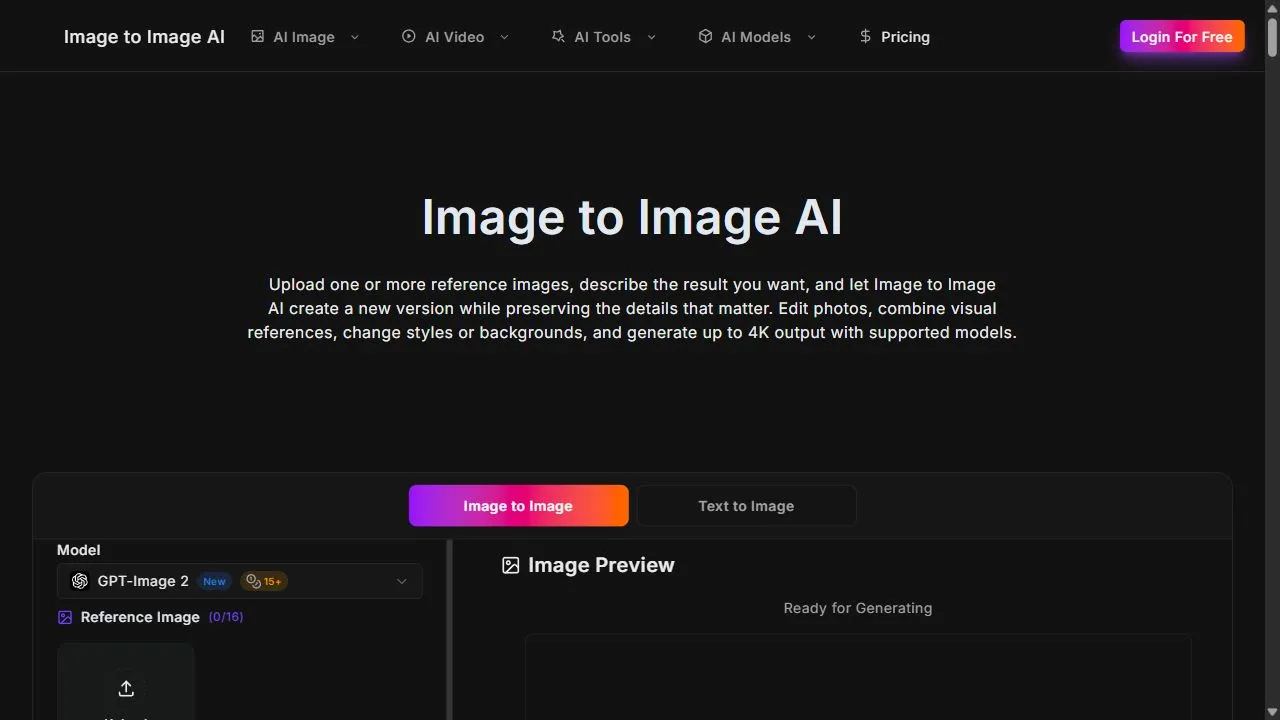Click the AI Video play icon
Screen dimensions: 1280x720
click(x=409, y=36)
